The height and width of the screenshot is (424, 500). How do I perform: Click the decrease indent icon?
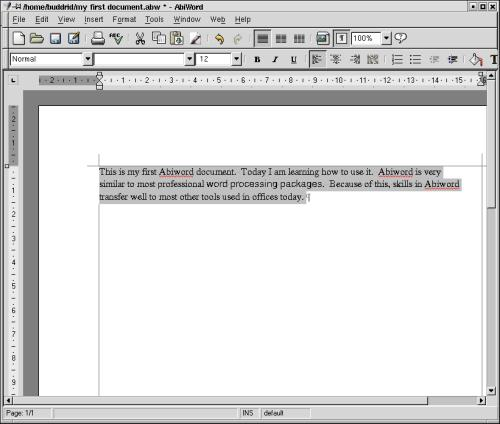434,59
